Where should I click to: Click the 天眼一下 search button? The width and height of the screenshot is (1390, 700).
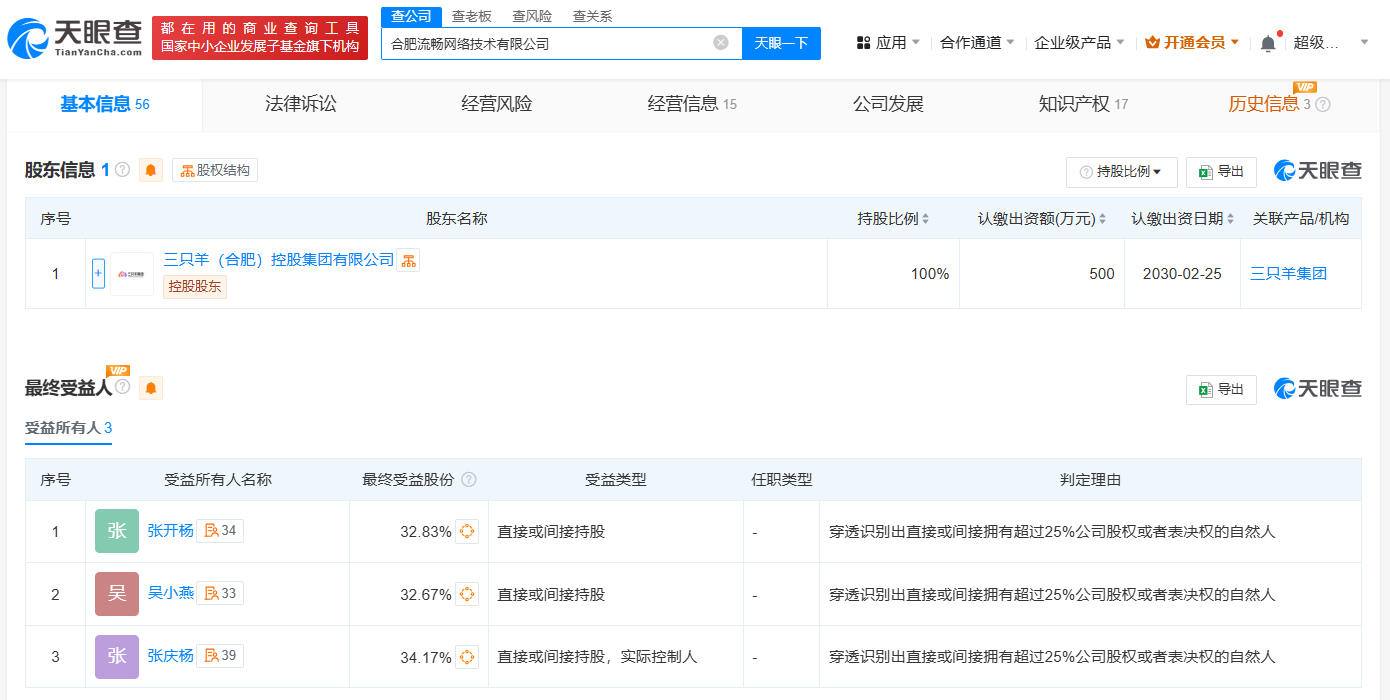[x=781, y=43]
